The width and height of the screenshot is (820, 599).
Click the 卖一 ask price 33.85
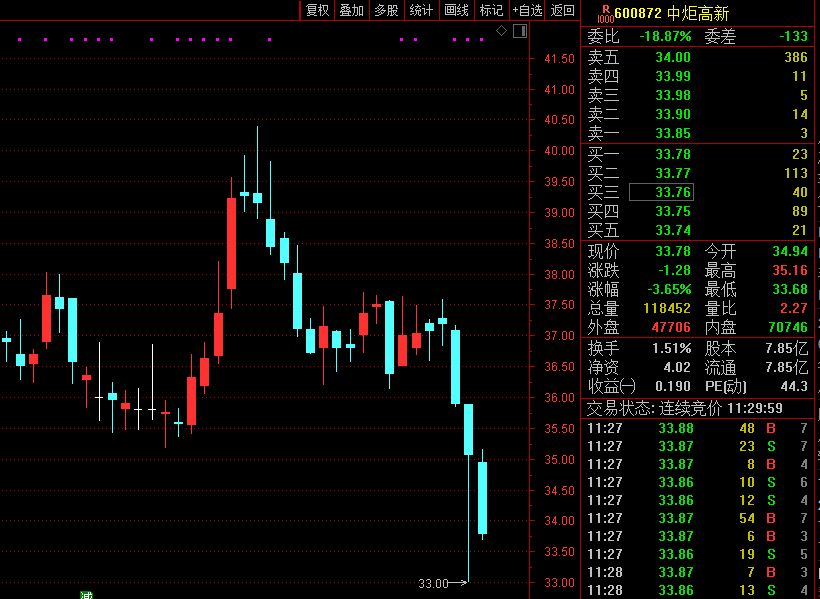(x=673, y=133)
